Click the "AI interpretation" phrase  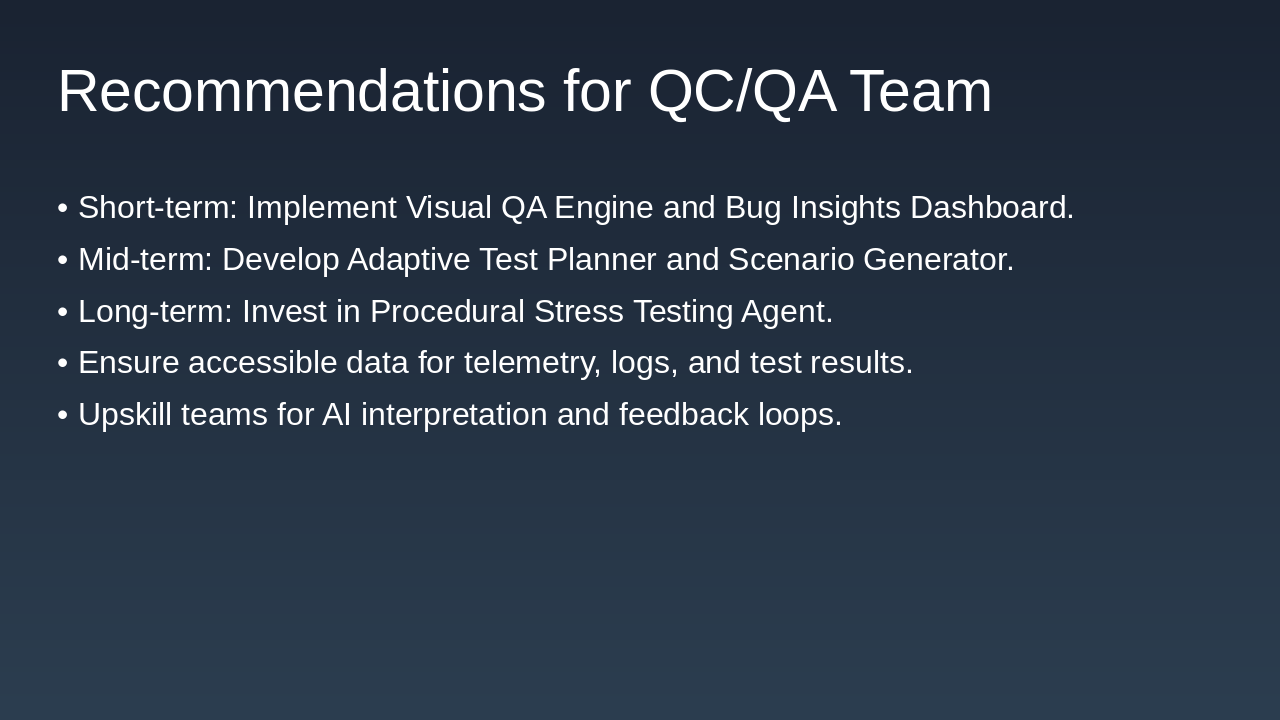pos(434,415)
